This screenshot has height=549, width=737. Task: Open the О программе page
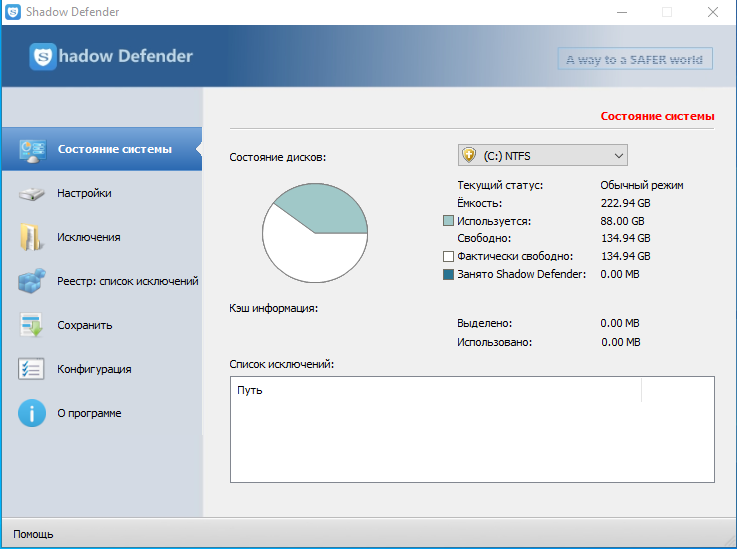pos(102,413)
